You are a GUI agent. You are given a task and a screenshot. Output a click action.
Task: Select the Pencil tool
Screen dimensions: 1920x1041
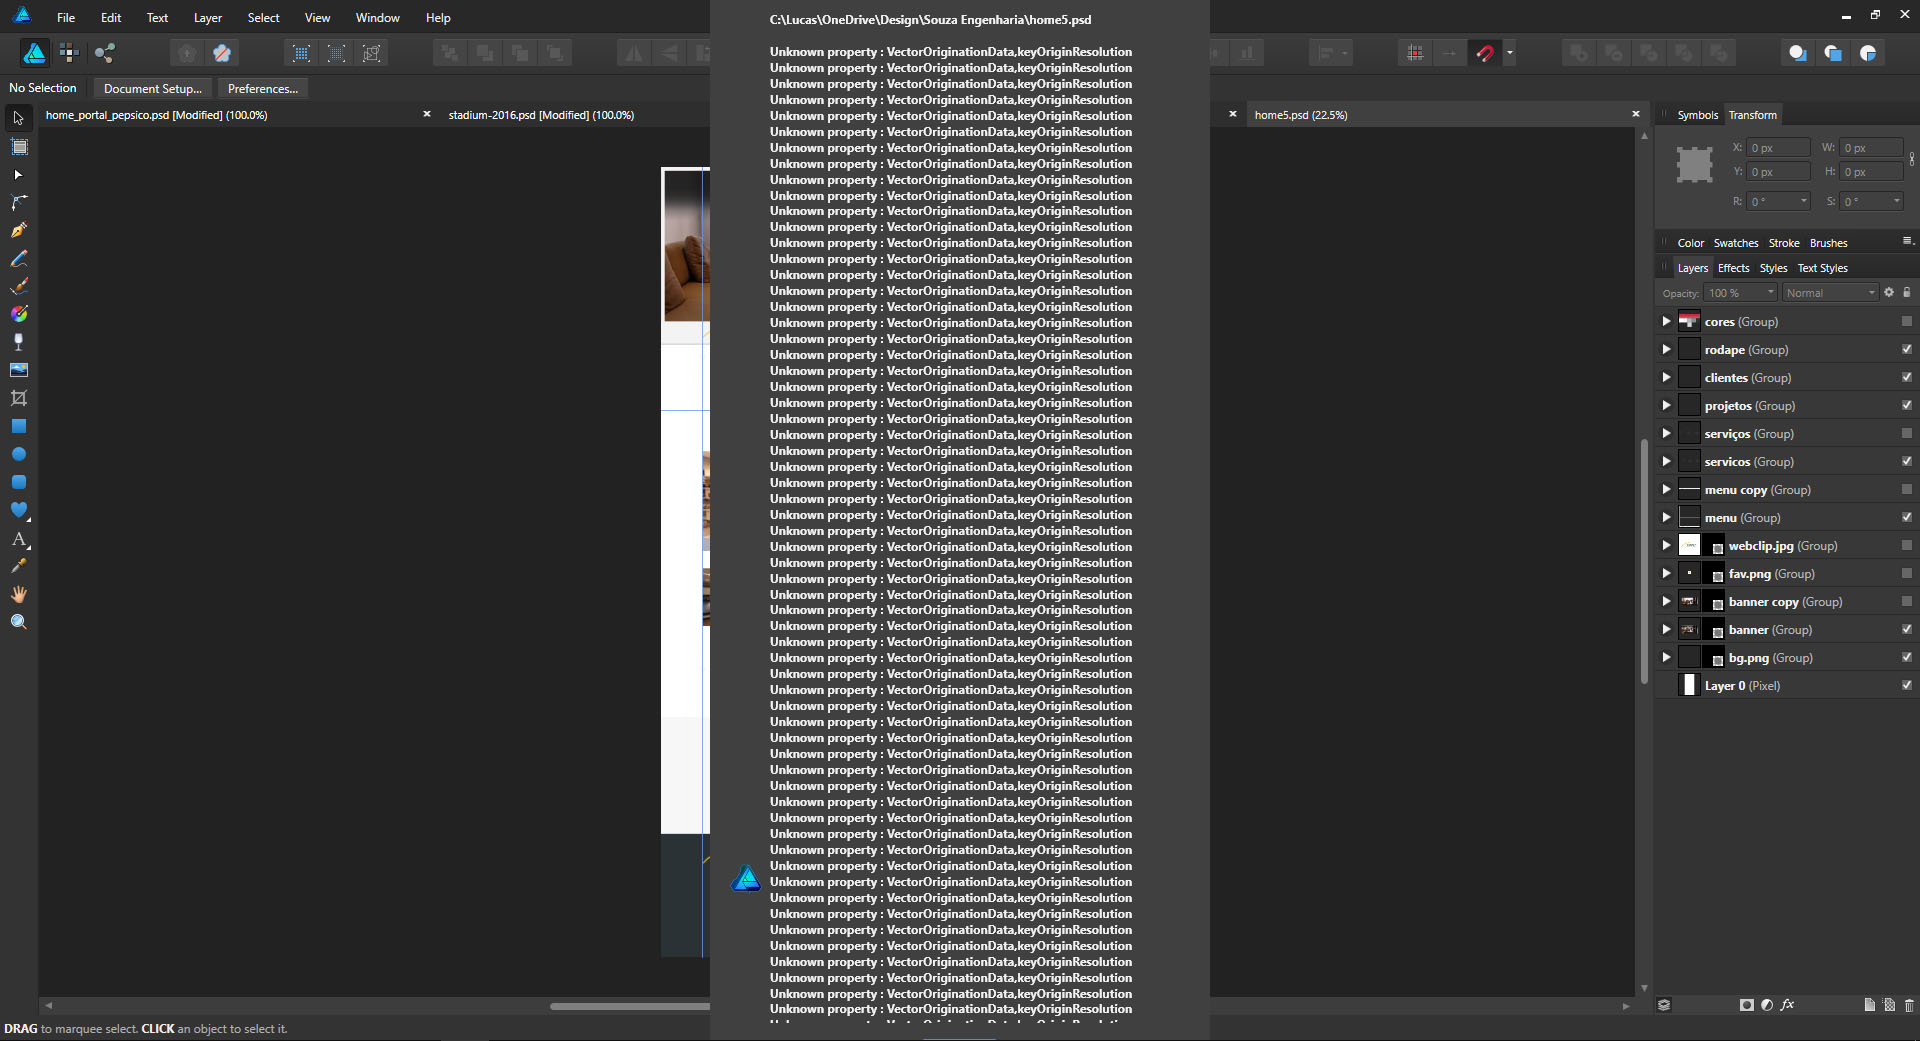click(19, 258)
